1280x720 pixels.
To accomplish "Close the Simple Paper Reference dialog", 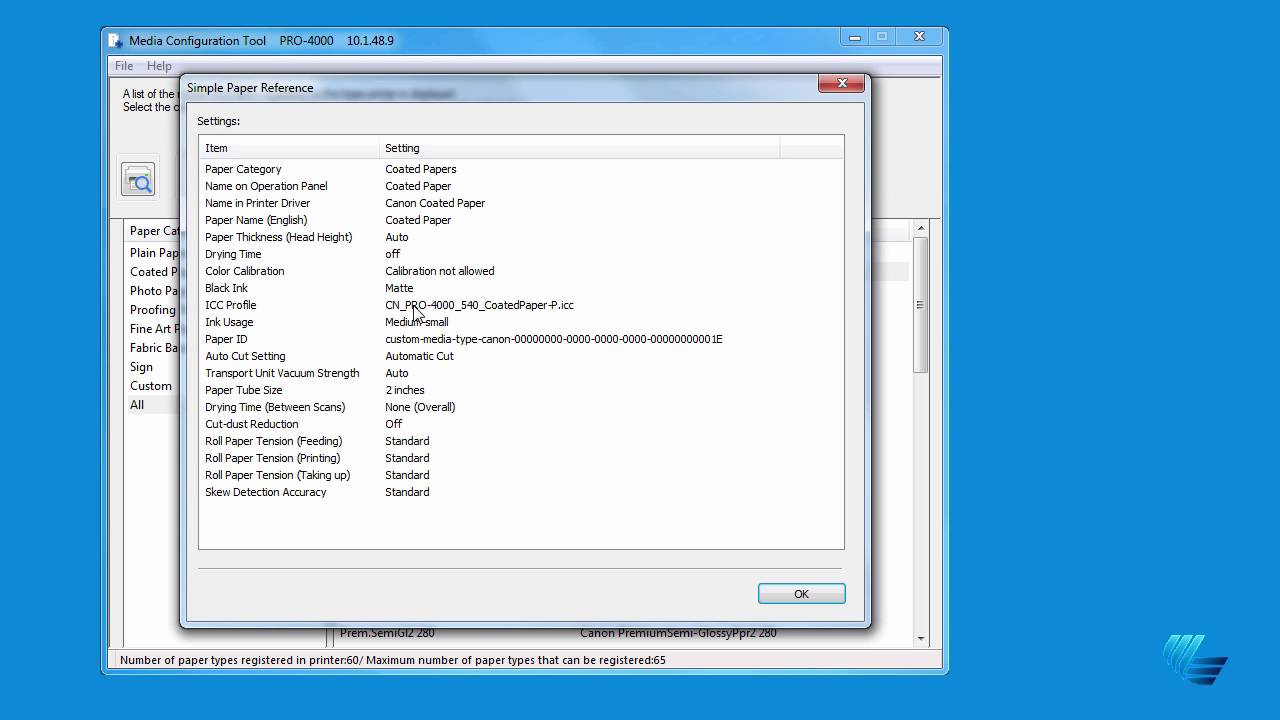I will [x=842, y=84].
